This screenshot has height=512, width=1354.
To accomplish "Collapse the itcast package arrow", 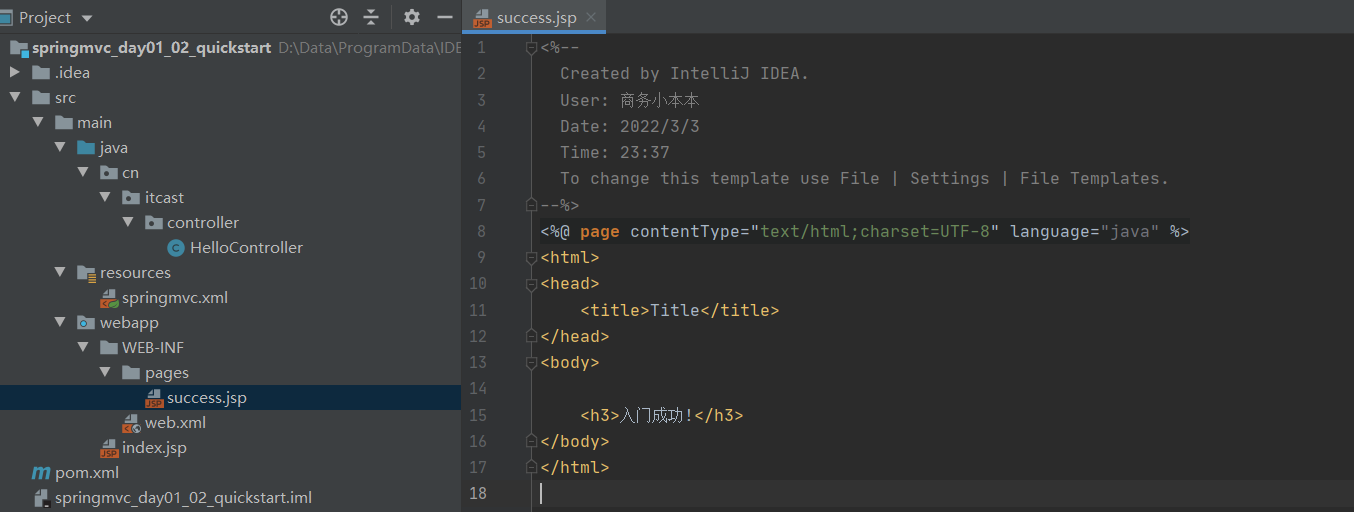I will click(105, 197).
